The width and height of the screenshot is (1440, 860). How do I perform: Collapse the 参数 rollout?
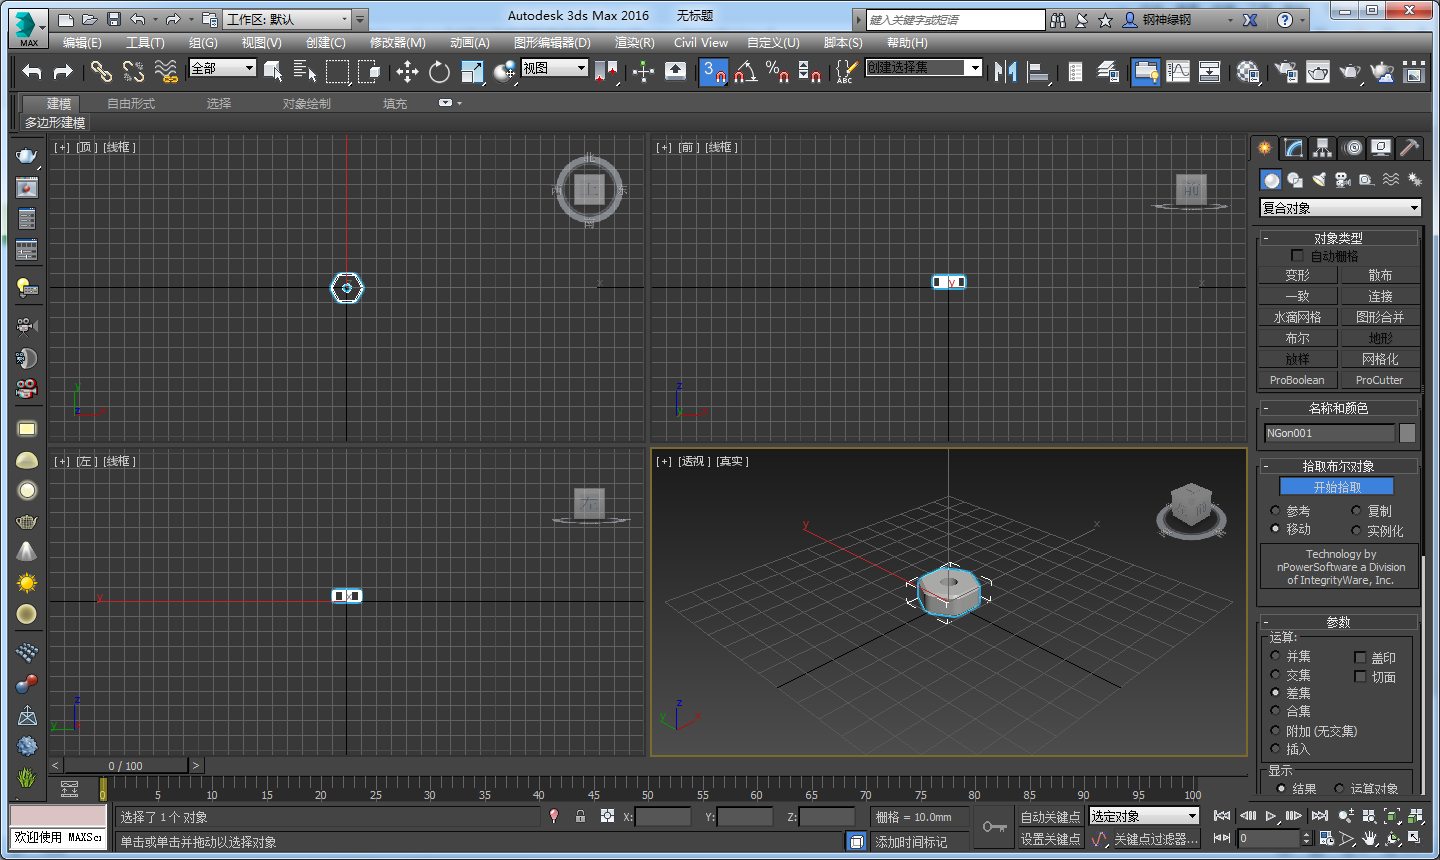(x=1338, y=622)
